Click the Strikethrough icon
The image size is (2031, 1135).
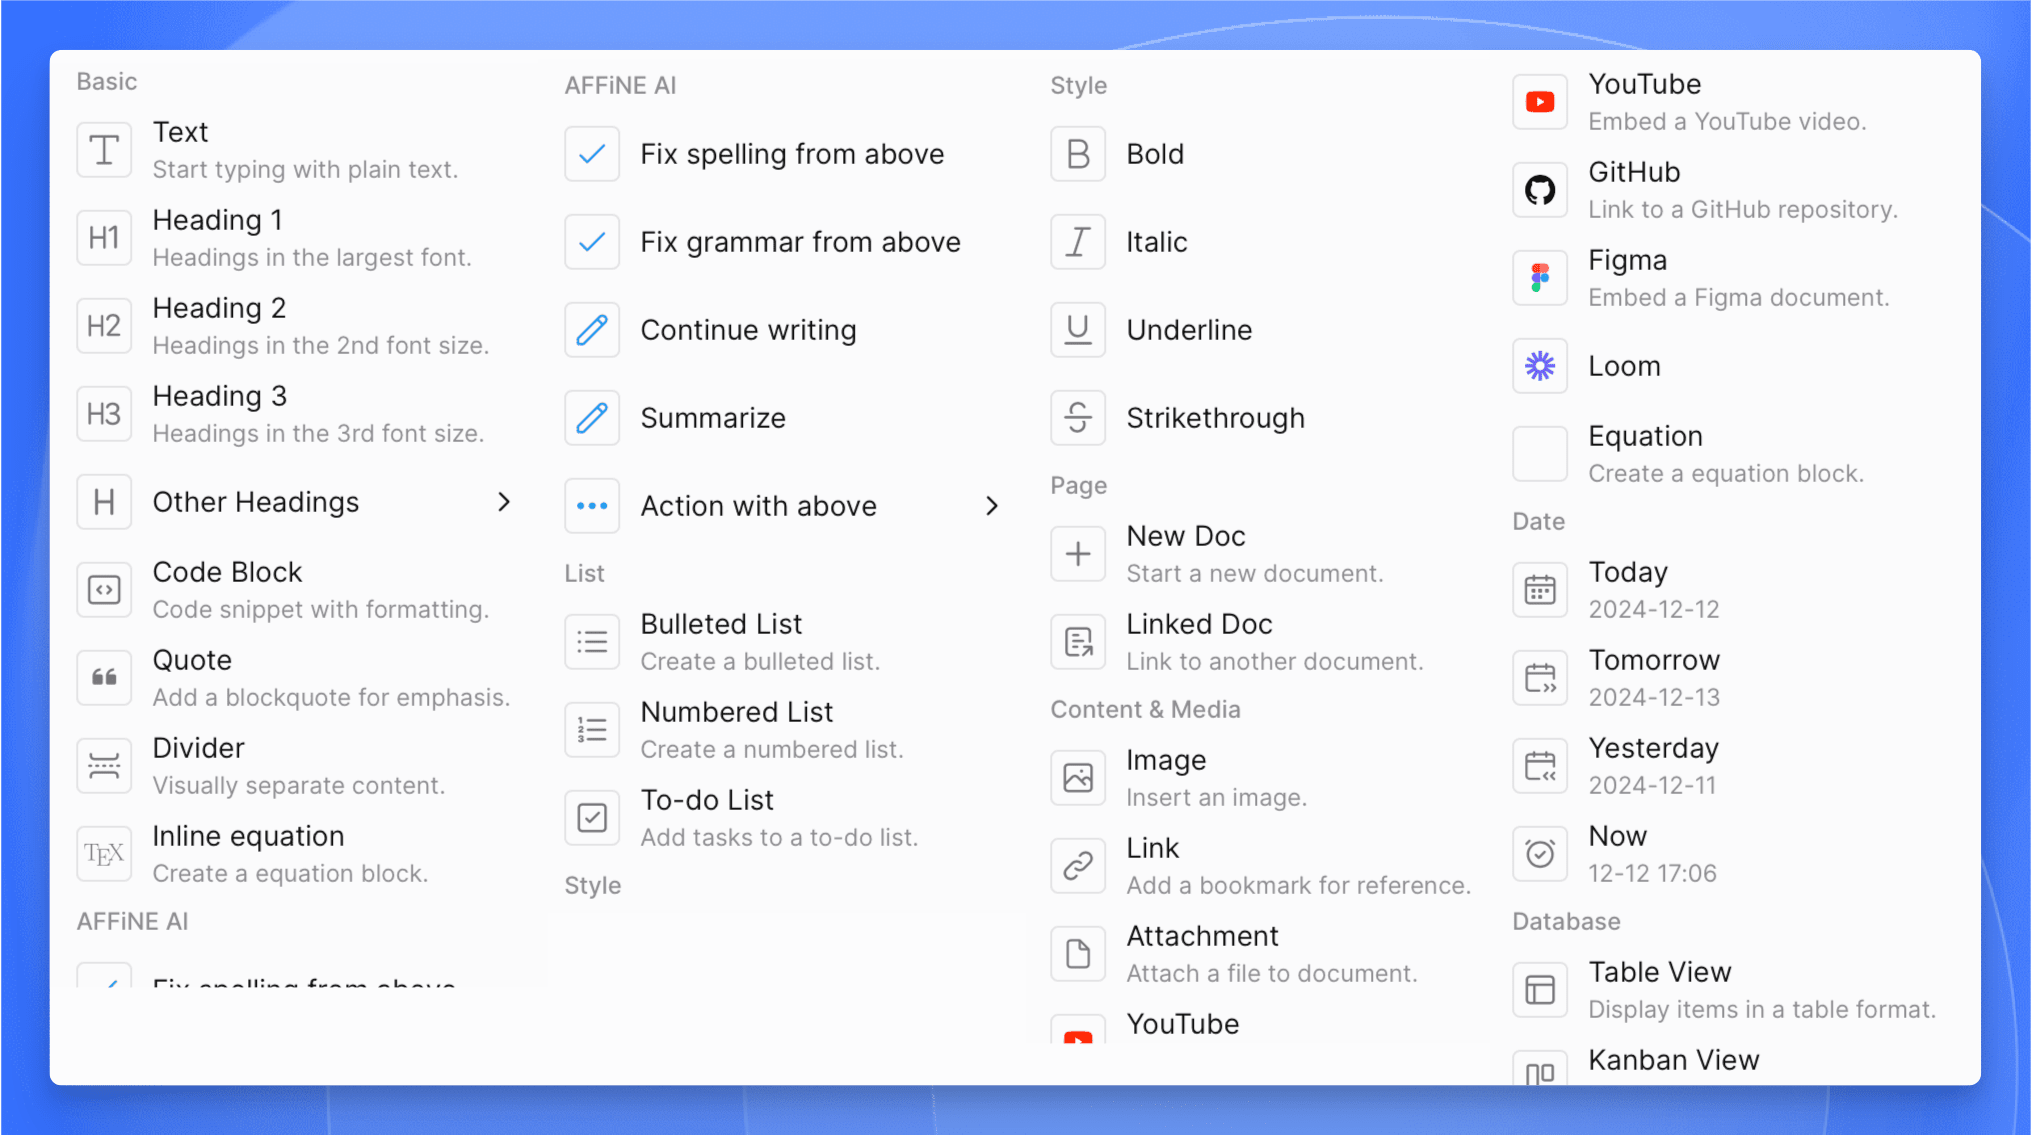coord(1077,418)
